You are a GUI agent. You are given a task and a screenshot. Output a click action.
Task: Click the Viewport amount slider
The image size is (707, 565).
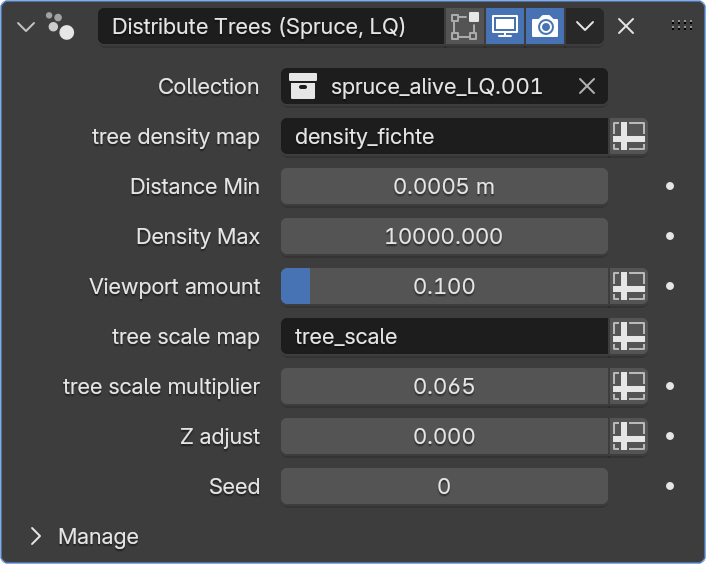(x=444, y=287)
